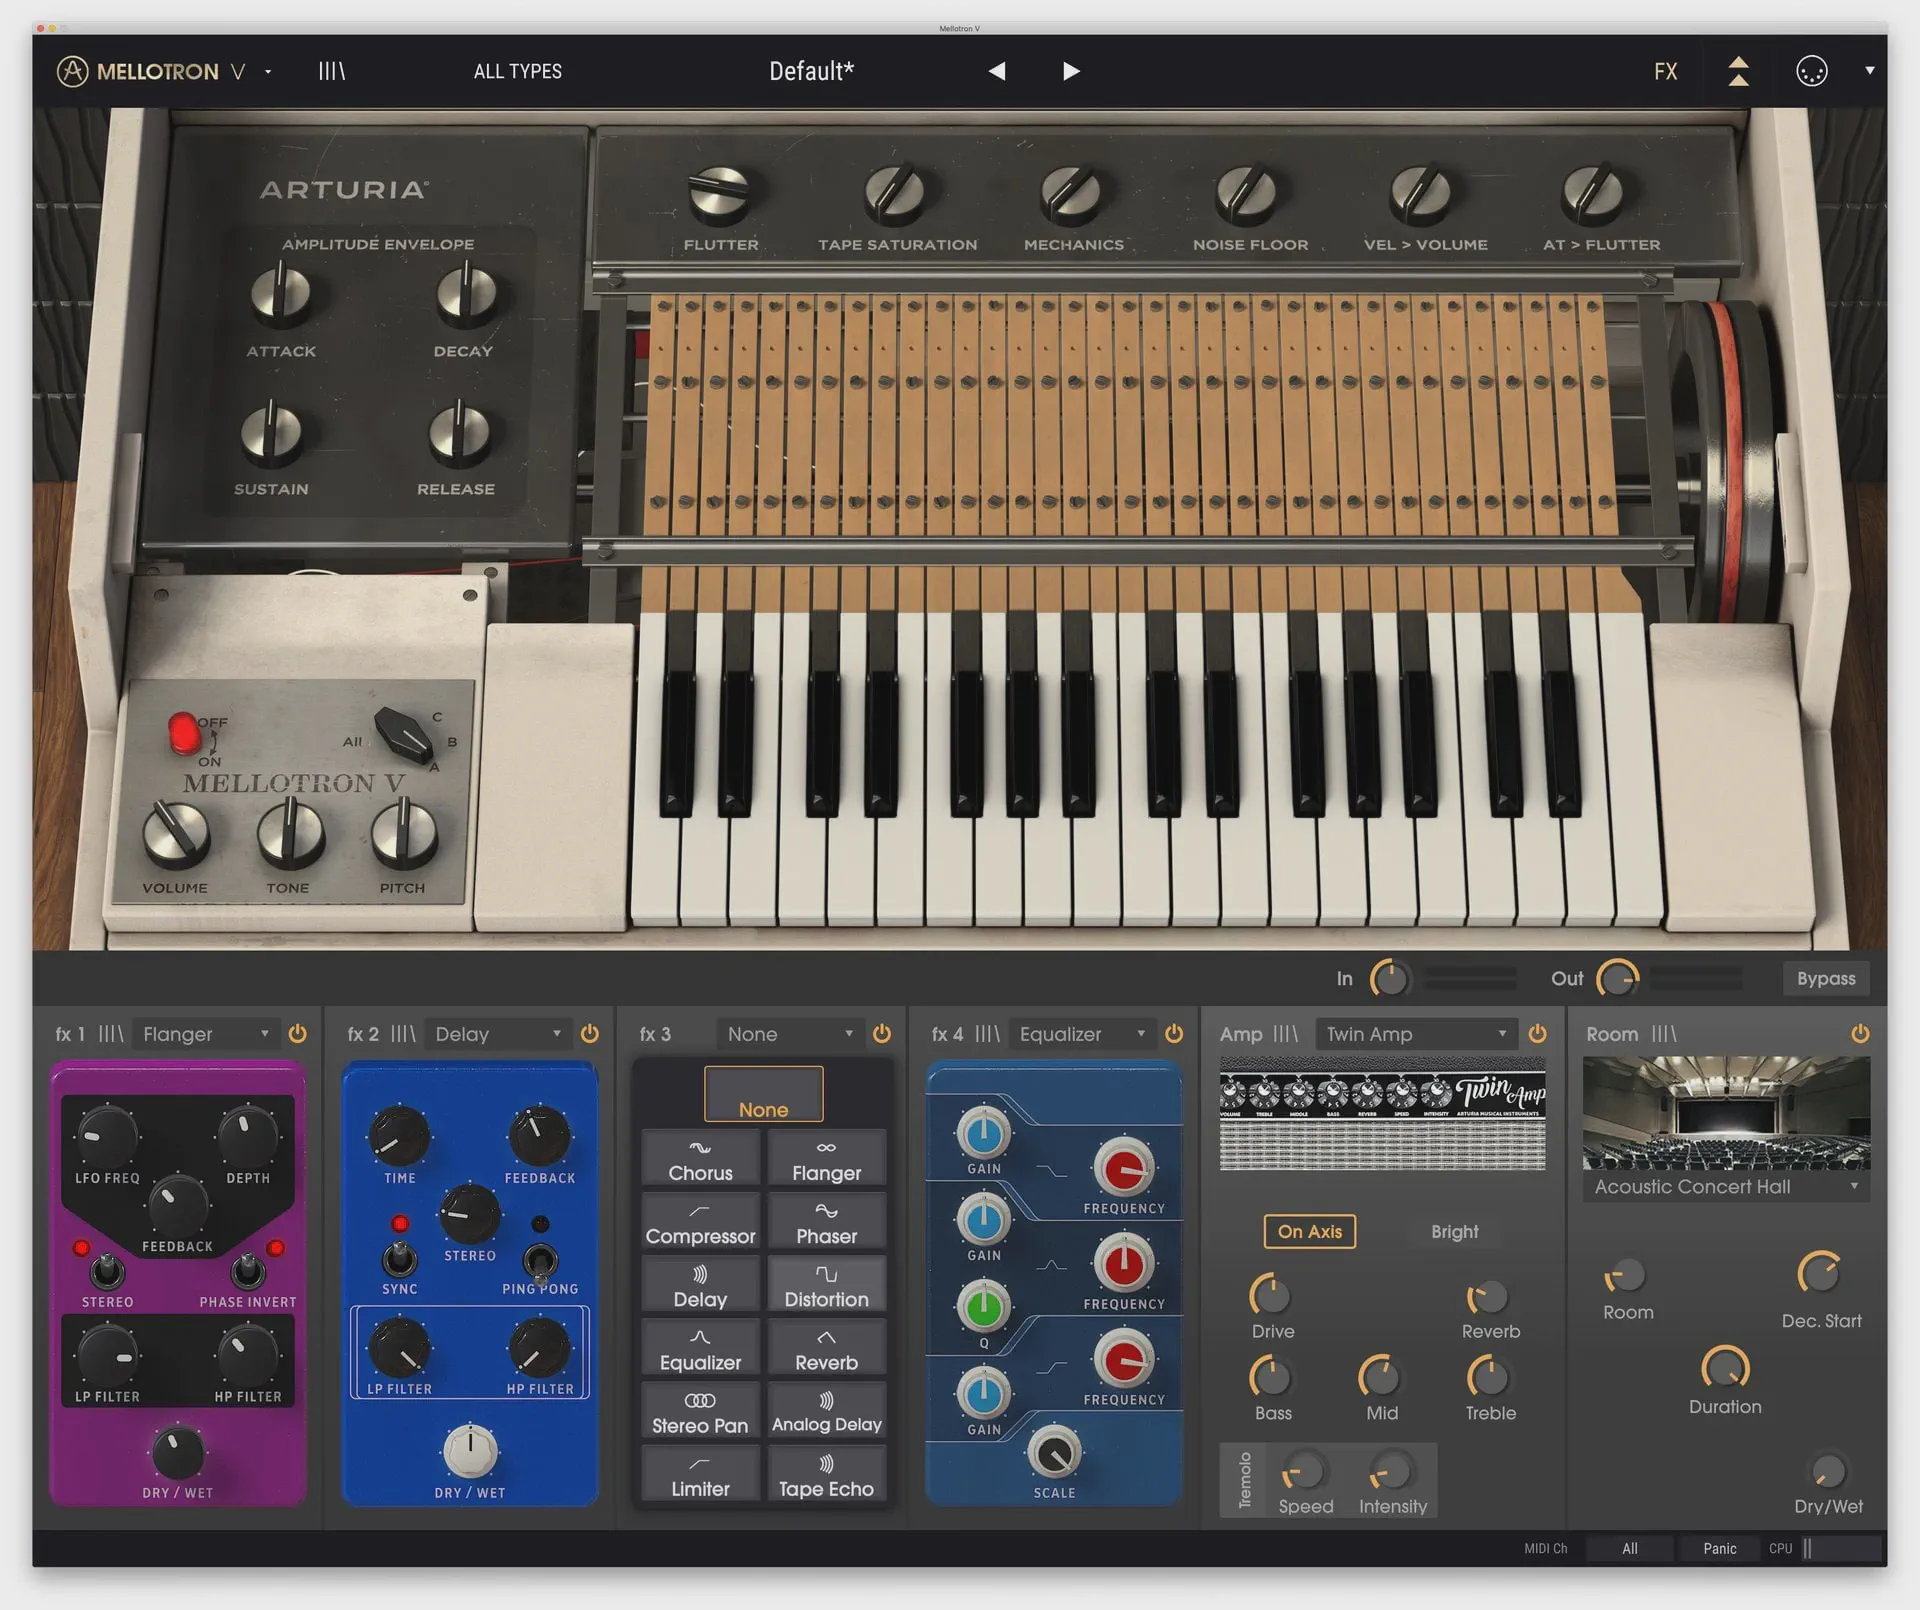Click the Bypass button
The height and width of the screenshot is (1610, 1920).
point(1825,979)
